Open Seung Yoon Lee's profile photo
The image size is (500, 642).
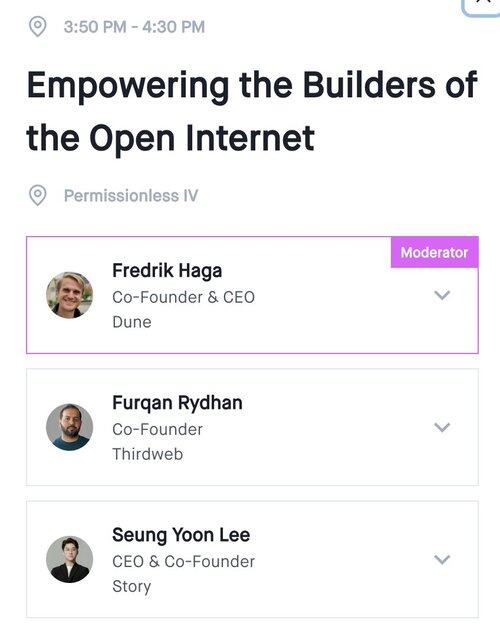pyautogui.click(x=70, y=559)
